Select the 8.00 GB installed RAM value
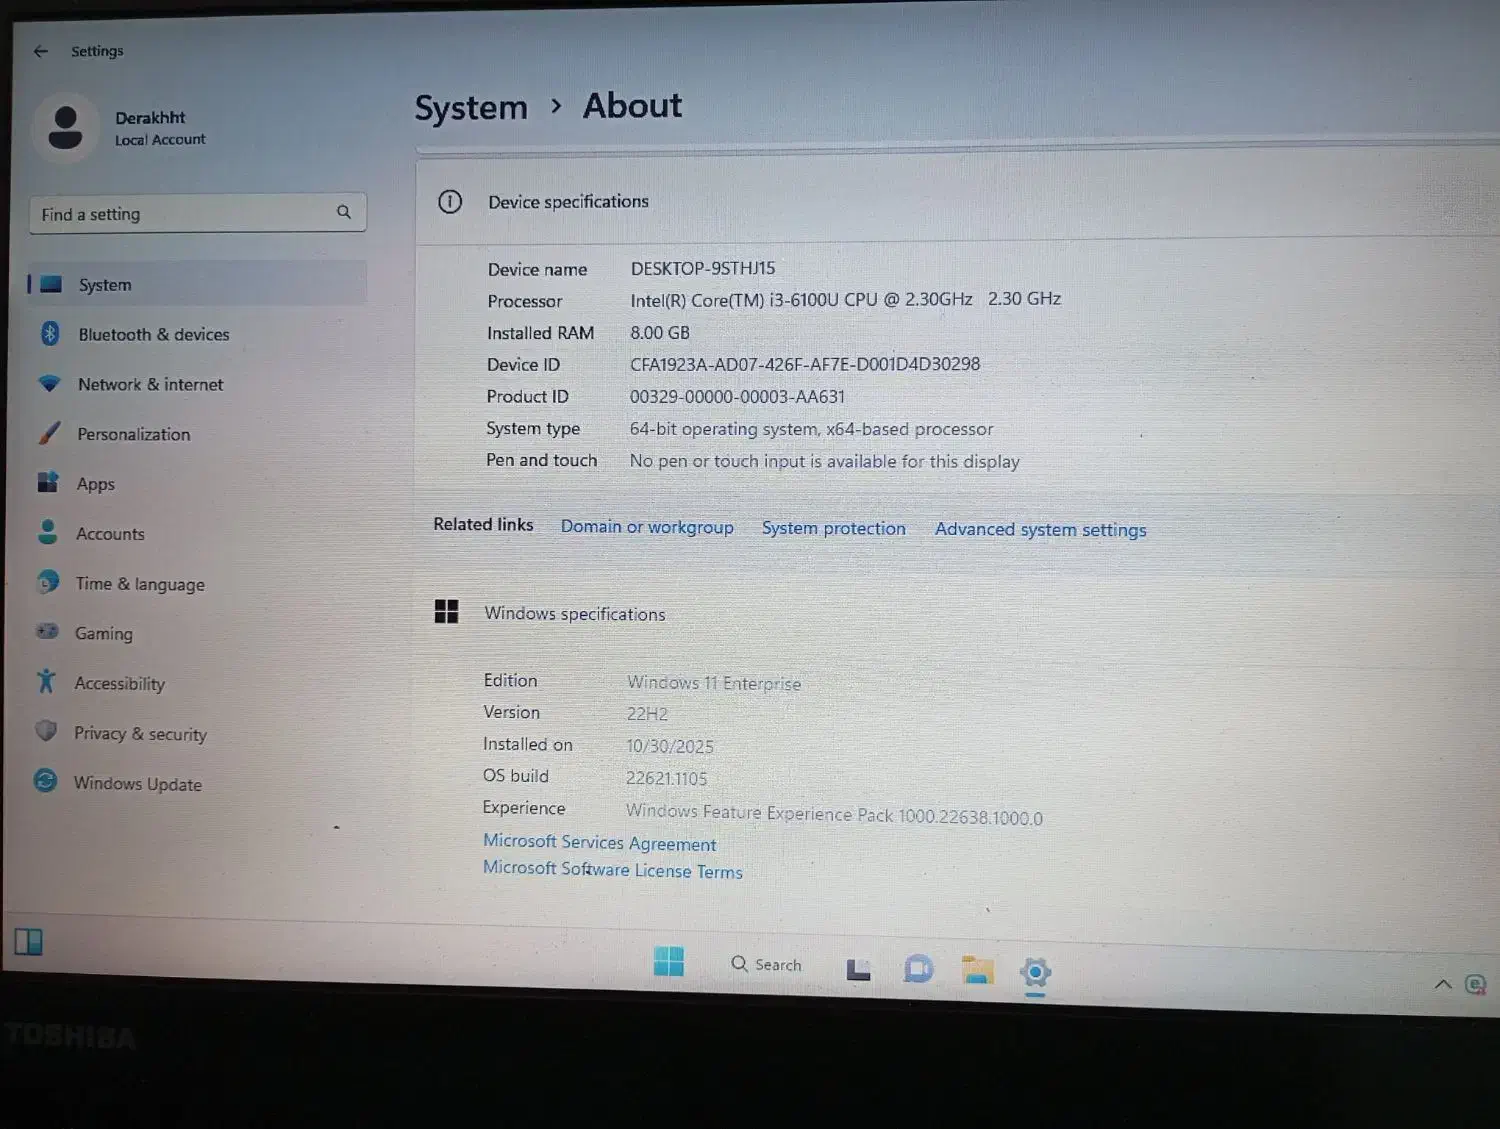This screenshot has width=1500, height=1129. pos(660,332)
